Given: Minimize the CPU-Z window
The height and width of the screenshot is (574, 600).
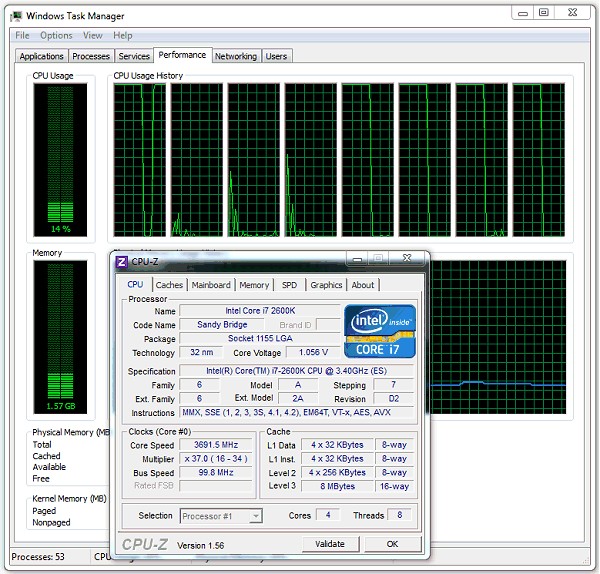Looking at the screenshot, I should [x=357, y=259].
